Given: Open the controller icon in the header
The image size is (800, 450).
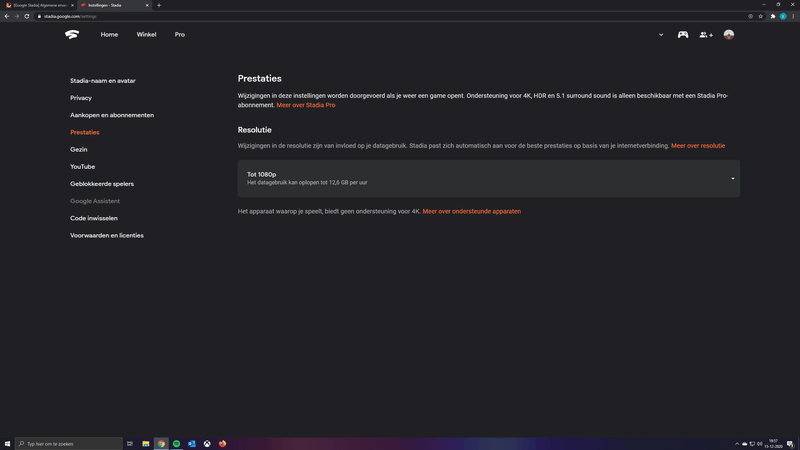Looking at the screenshot, I should coord(683,35).
